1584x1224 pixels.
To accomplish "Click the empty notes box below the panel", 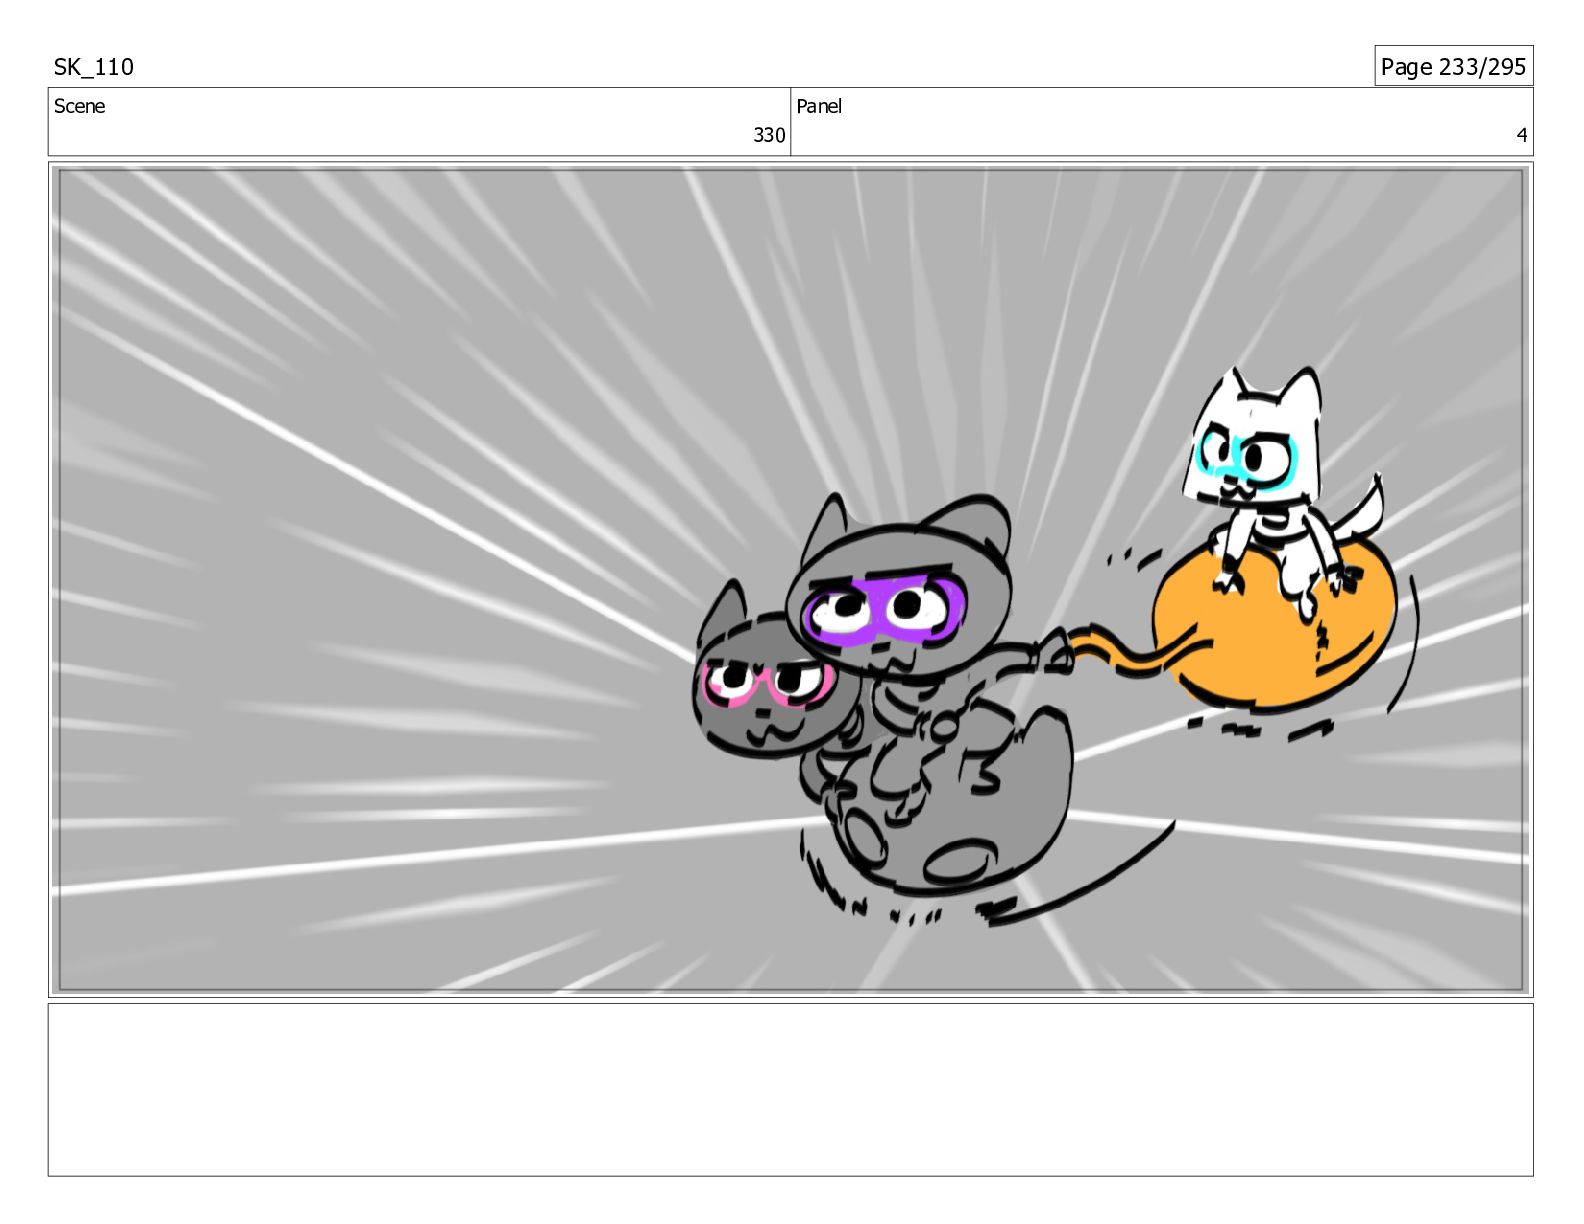I will (x=791, y=1089).
